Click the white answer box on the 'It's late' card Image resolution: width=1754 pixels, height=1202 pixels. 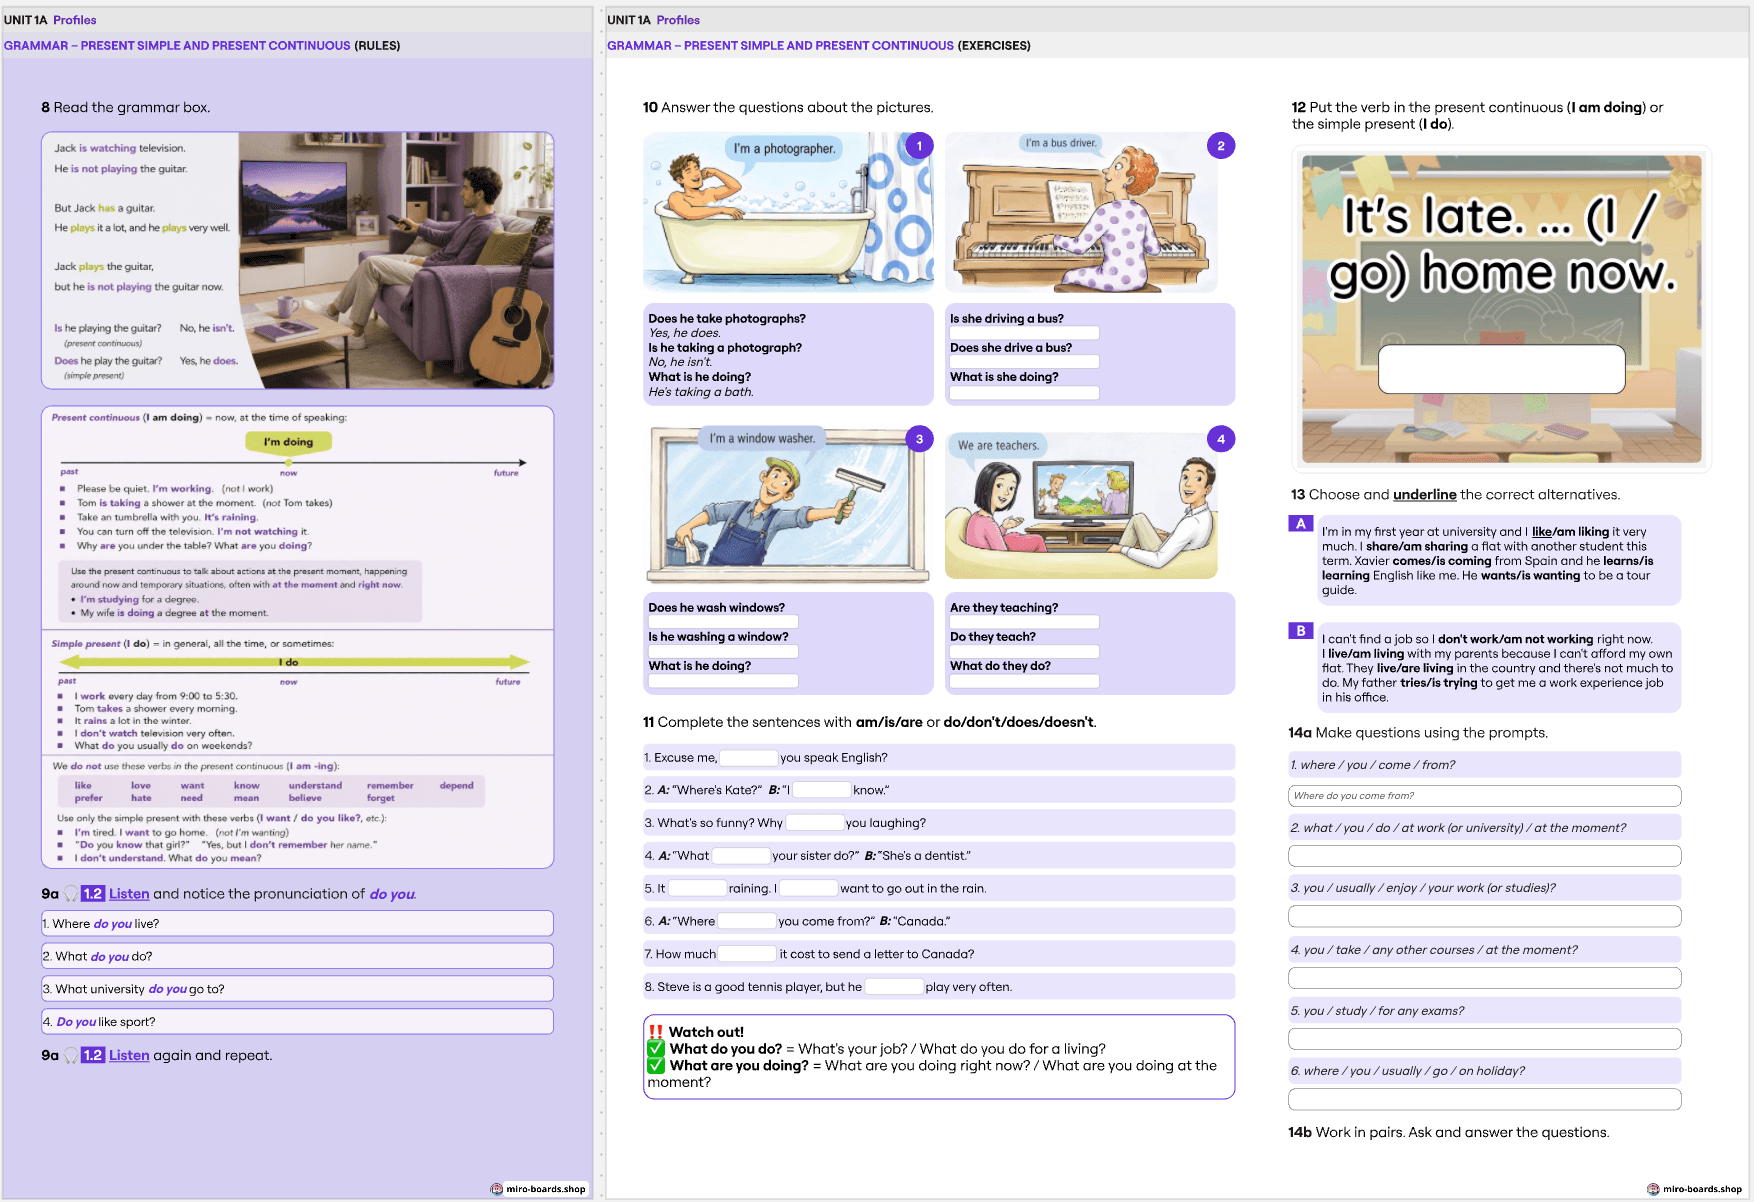click(x=1501, y=369)
